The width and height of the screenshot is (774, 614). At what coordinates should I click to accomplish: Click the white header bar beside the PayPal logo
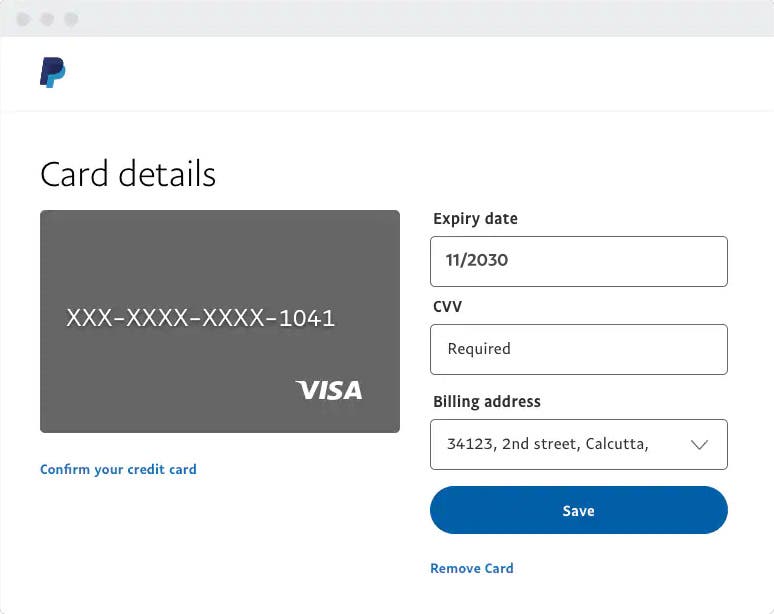pyautogui.click(x=400, y=73)
